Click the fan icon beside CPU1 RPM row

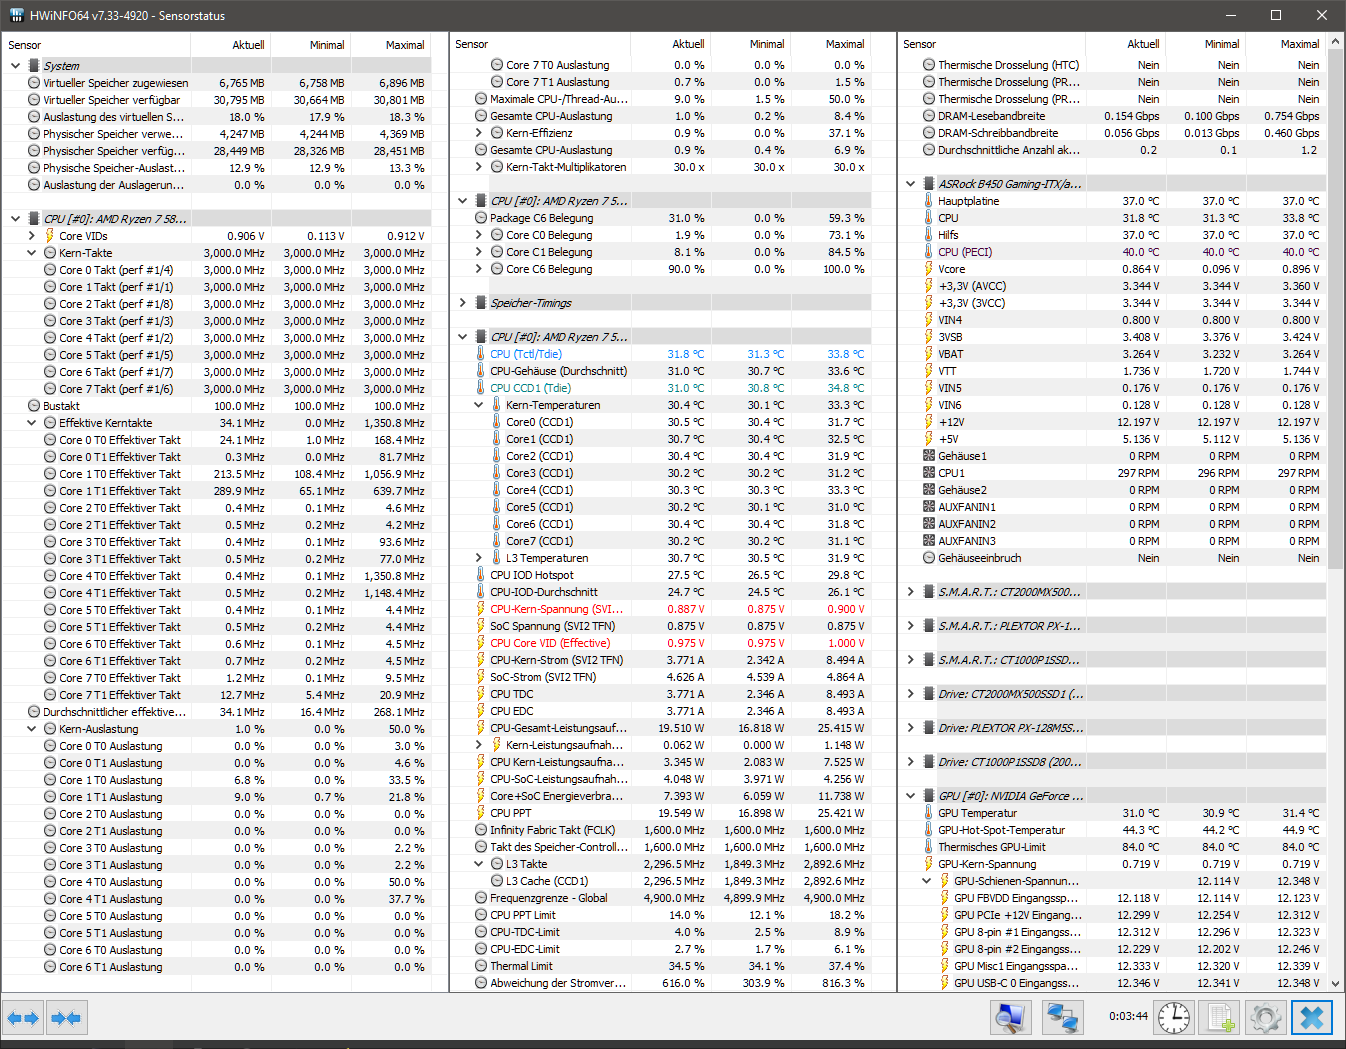(x=929, y=473)
